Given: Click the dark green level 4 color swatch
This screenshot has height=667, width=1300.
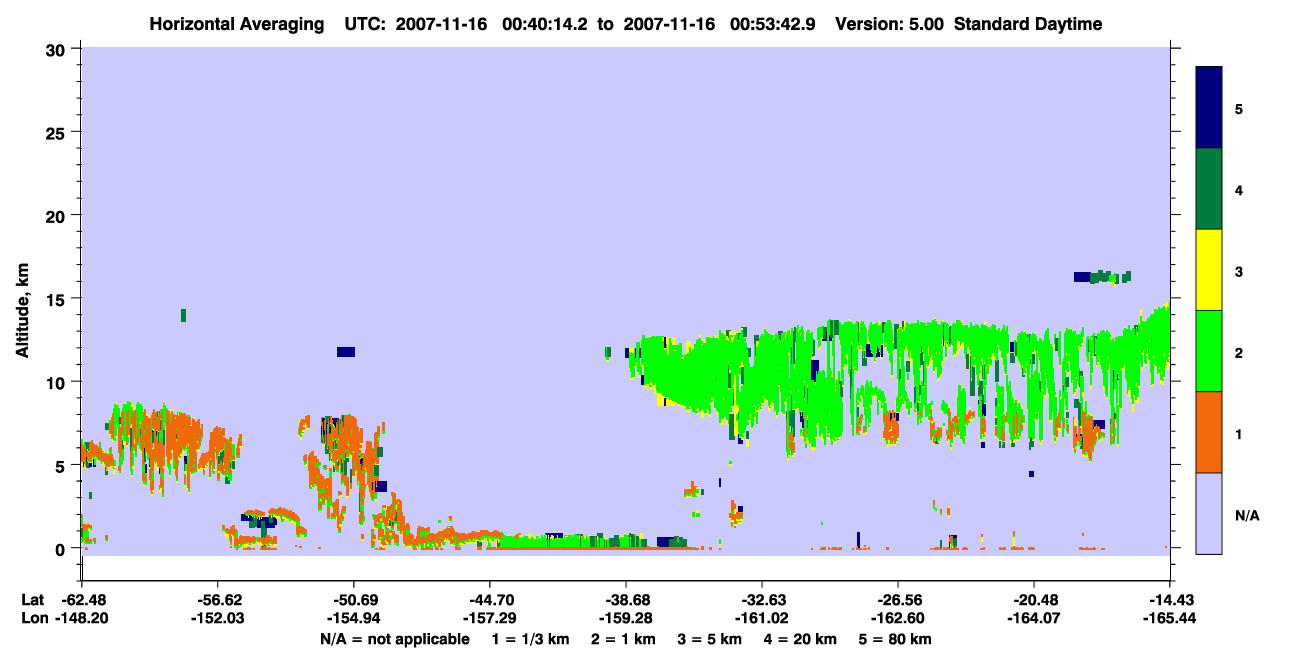Looking at the screenshot, I should [x=1209, y=189].
